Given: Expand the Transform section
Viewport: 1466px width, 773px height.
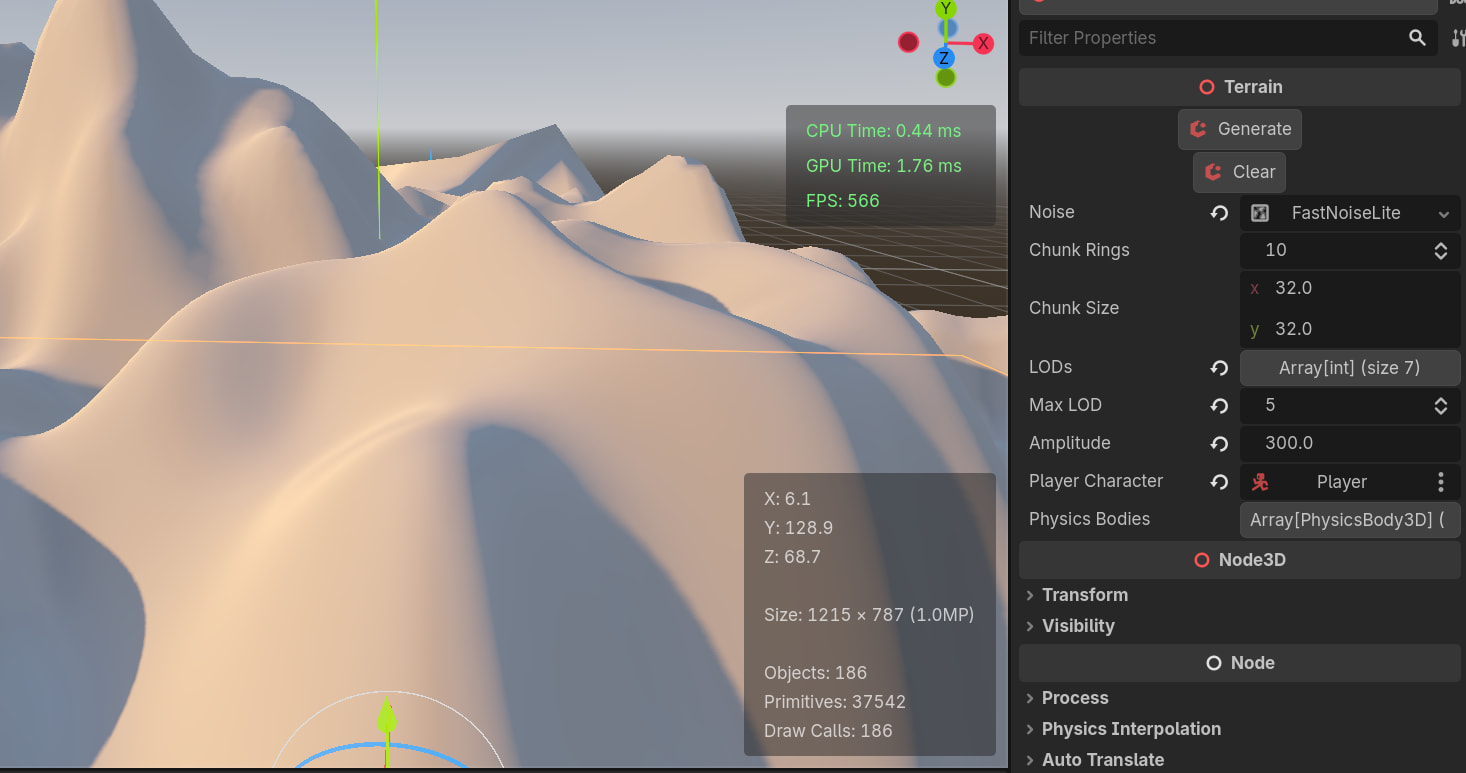Looking at the screenshot, I should click(x=1085, y=595).
